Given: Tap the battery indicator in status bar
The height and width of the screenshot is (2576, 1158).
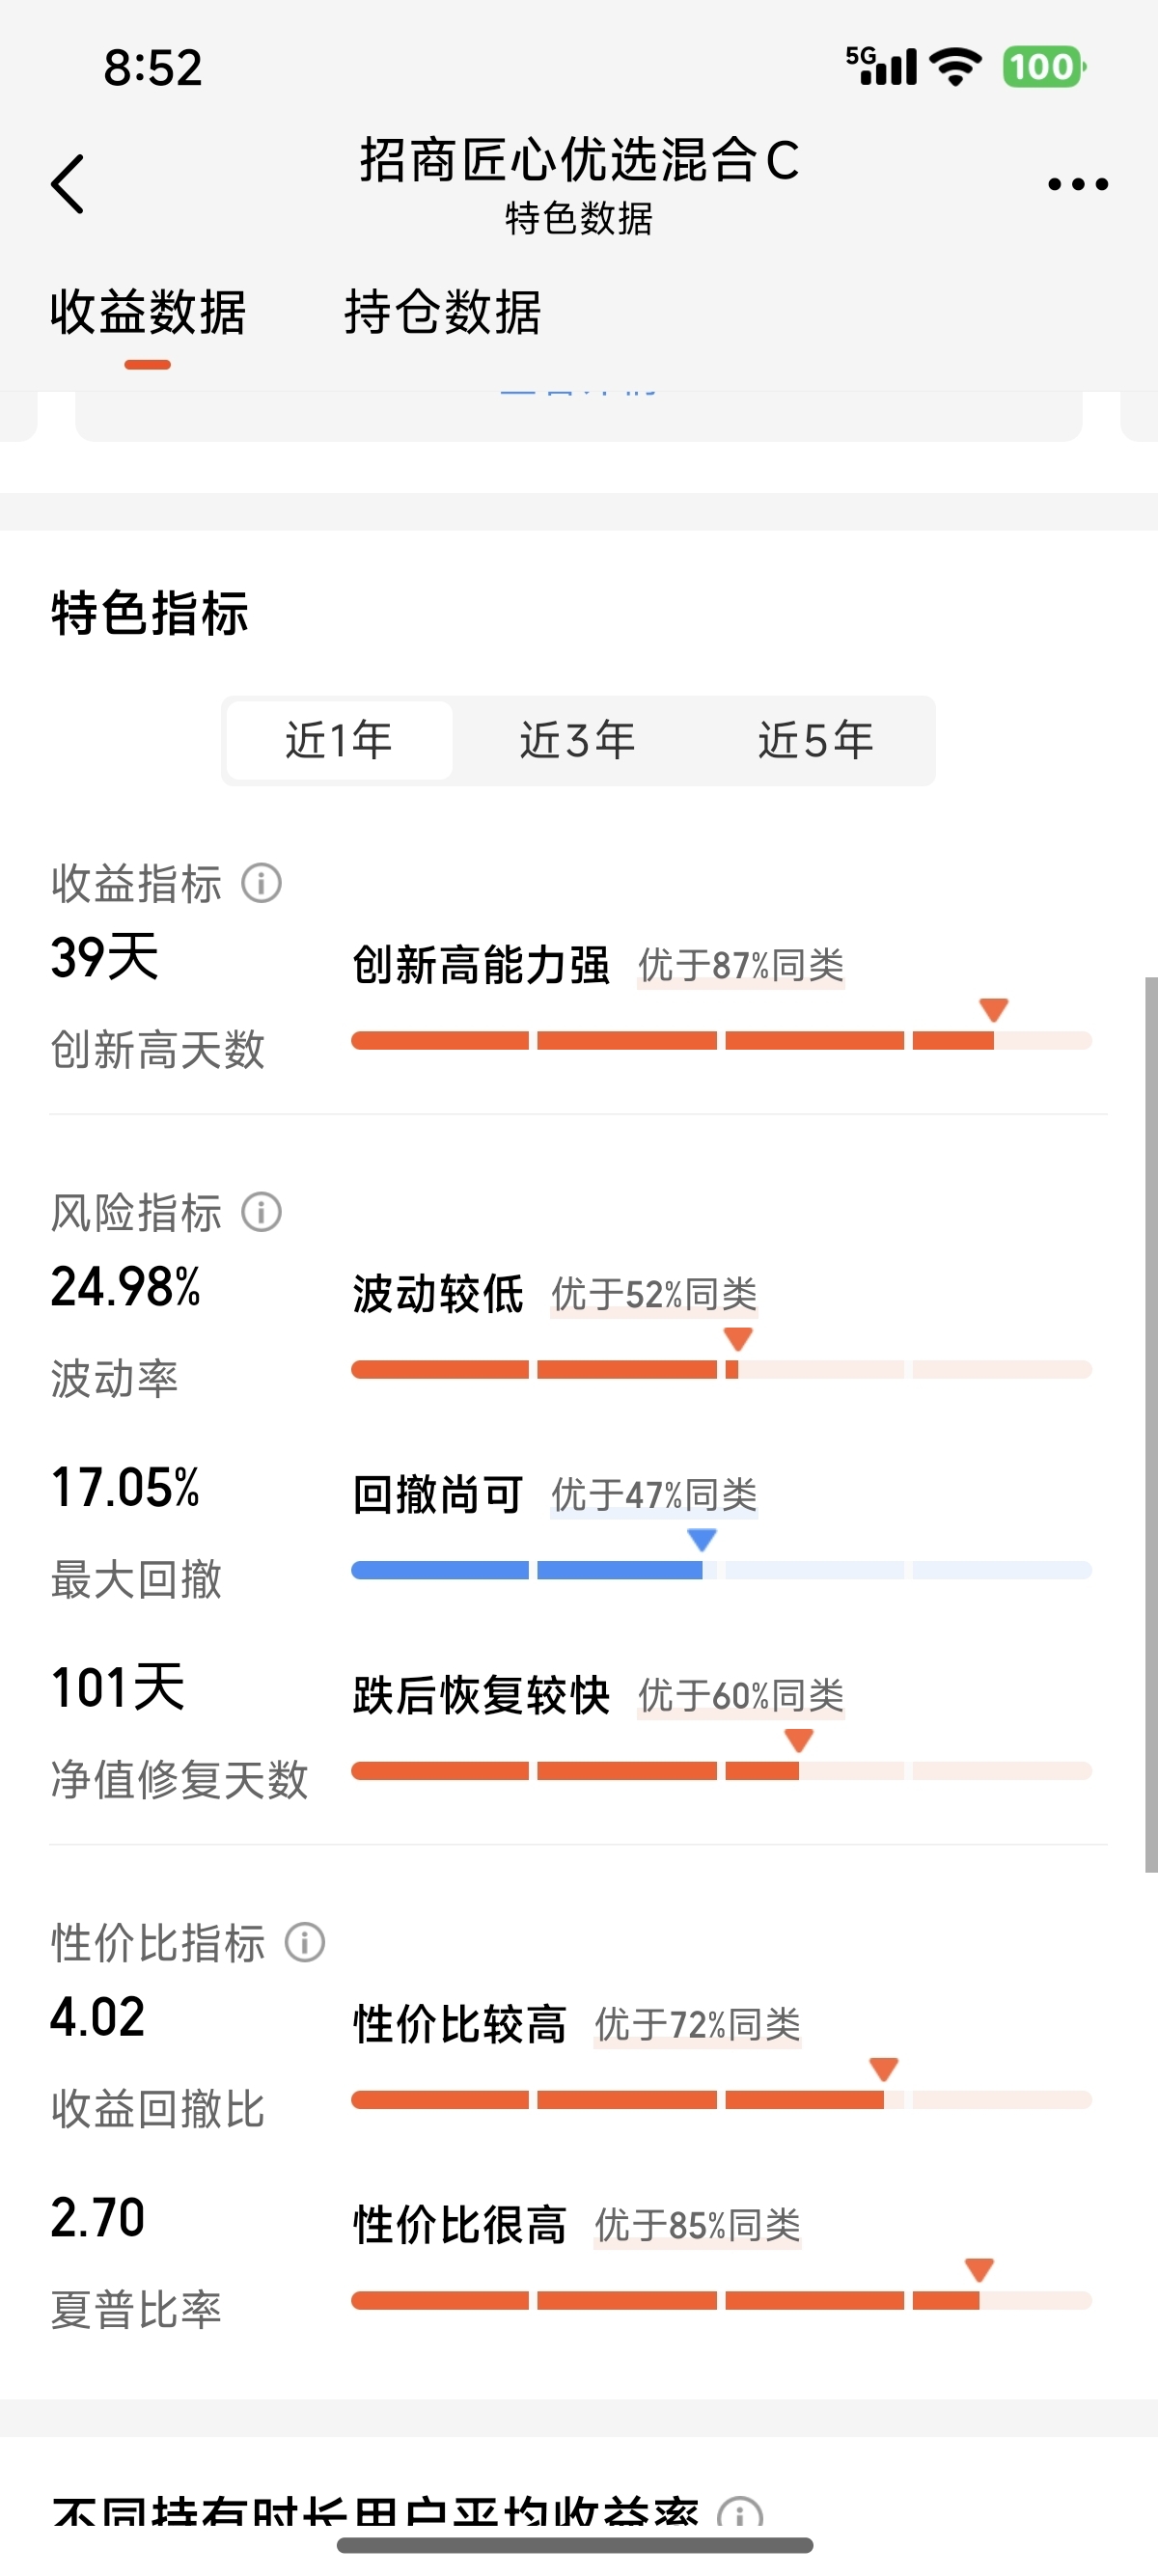Looking at the screenshot, I should pyautogui.click(x=1044, y=67).
